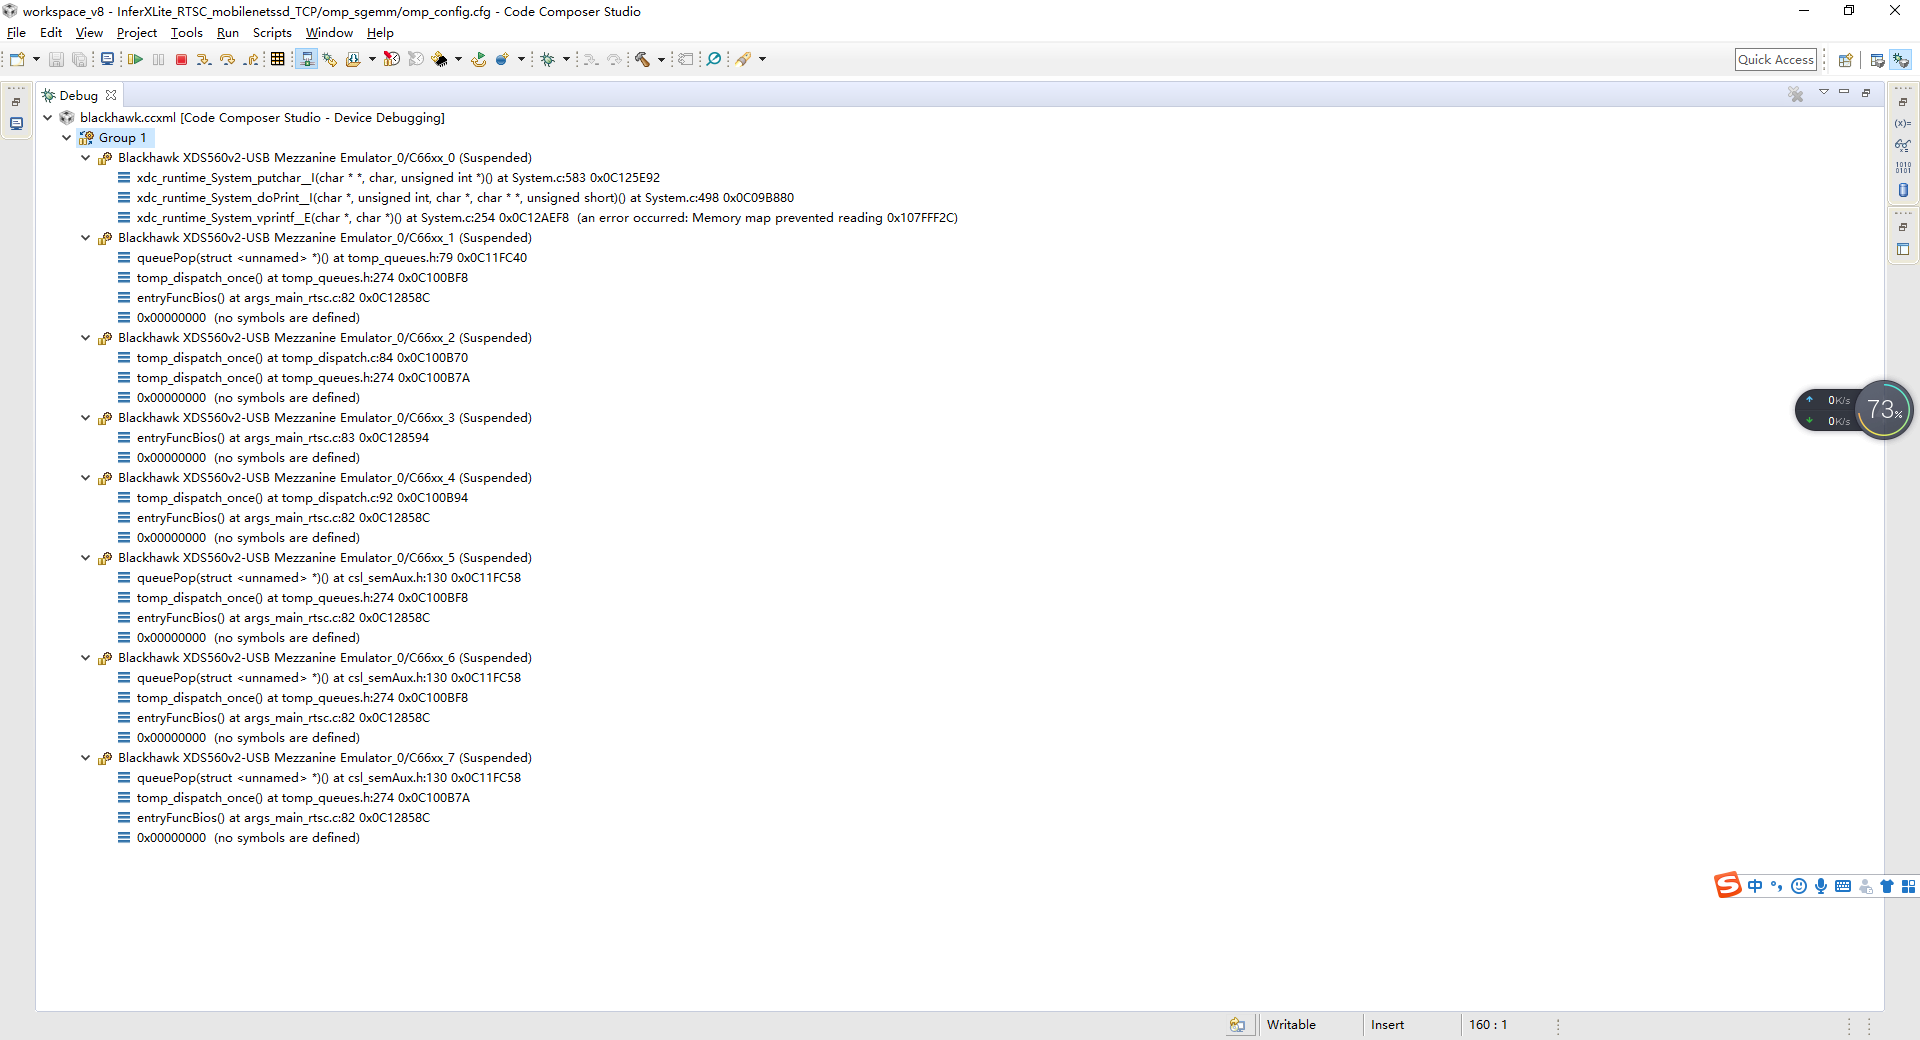
Task: Open the Build hammer dropdown arrow
Action: point(661,60)
